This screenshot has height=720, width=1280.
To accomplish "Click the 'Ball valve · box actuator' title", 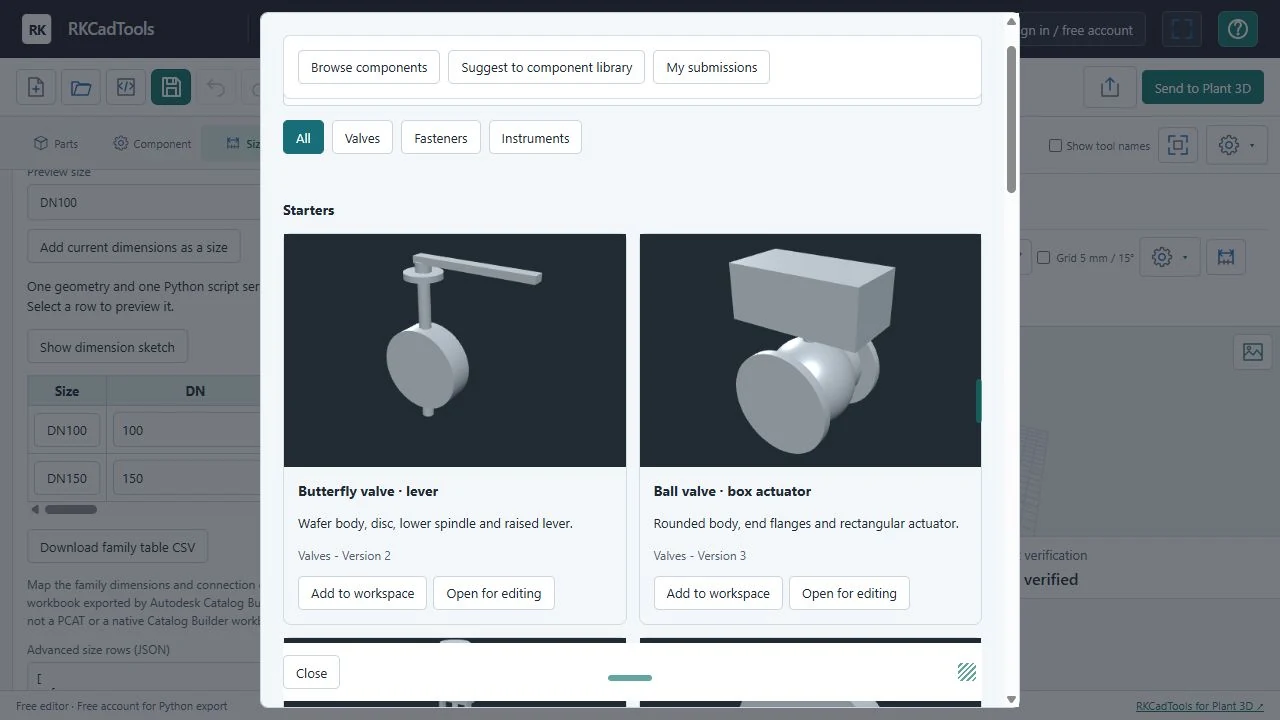I will click(x=732, y=491).
